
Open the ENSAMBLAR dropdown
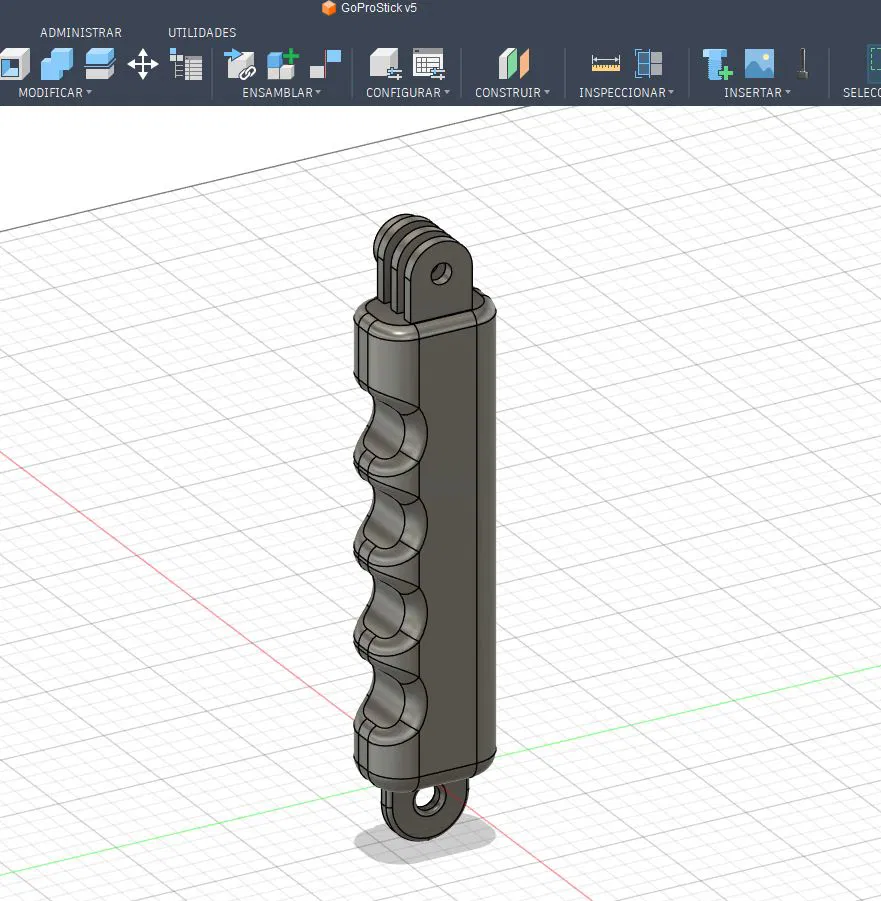point(282,93)
